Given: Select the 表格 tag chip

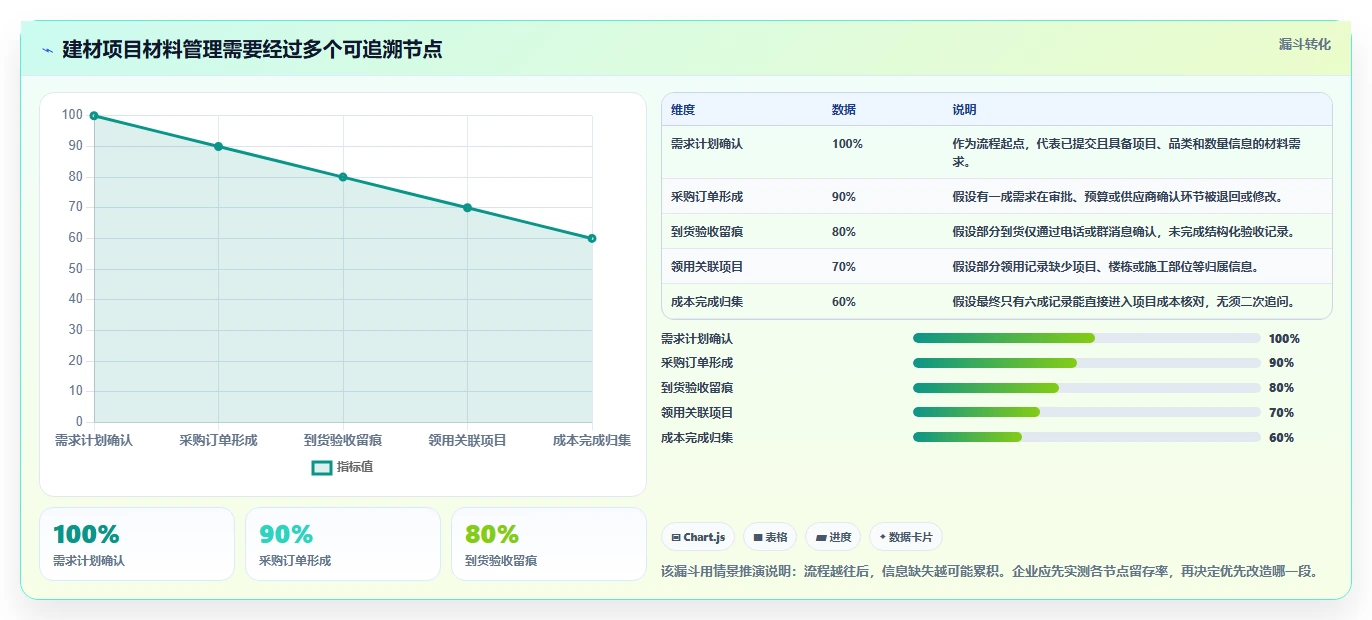Looking at the screenshot, I should 771,537.
